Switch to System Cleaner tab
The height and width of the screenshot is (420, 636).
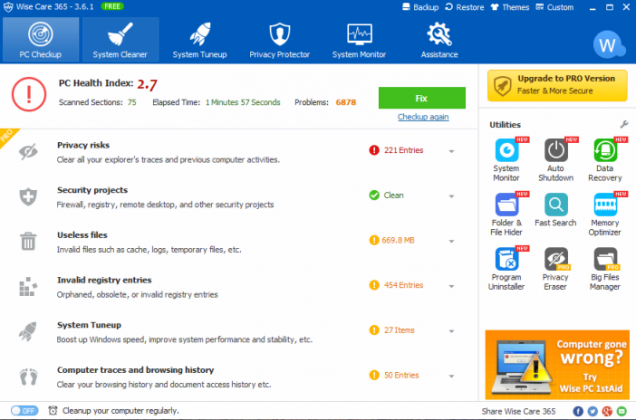(x=120, y=39)
